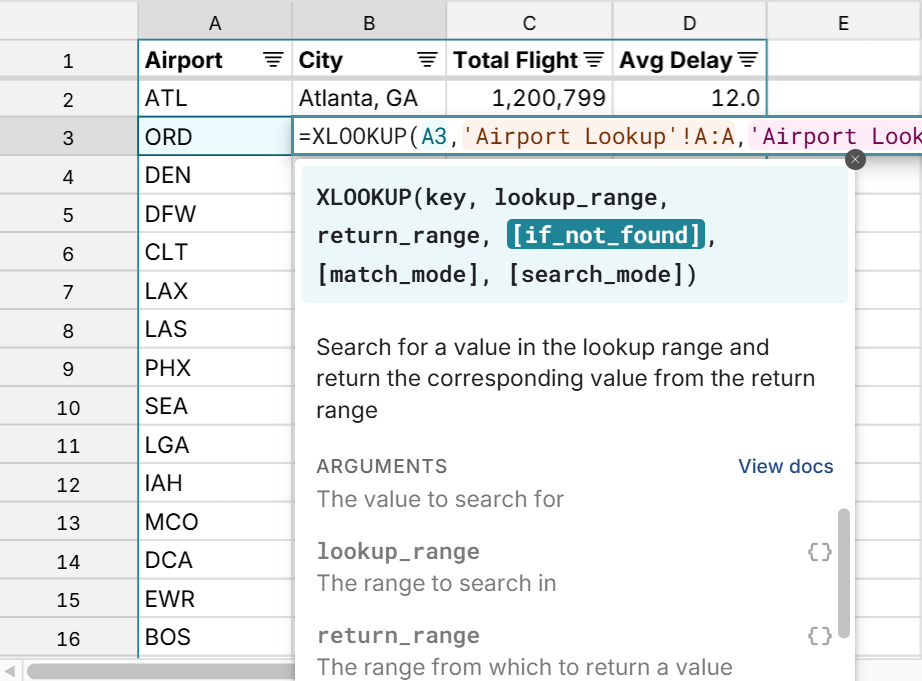The height and width of the screenshot is (681, 922).
Task: Open the City column filter icon
Action: coord(427,60)
